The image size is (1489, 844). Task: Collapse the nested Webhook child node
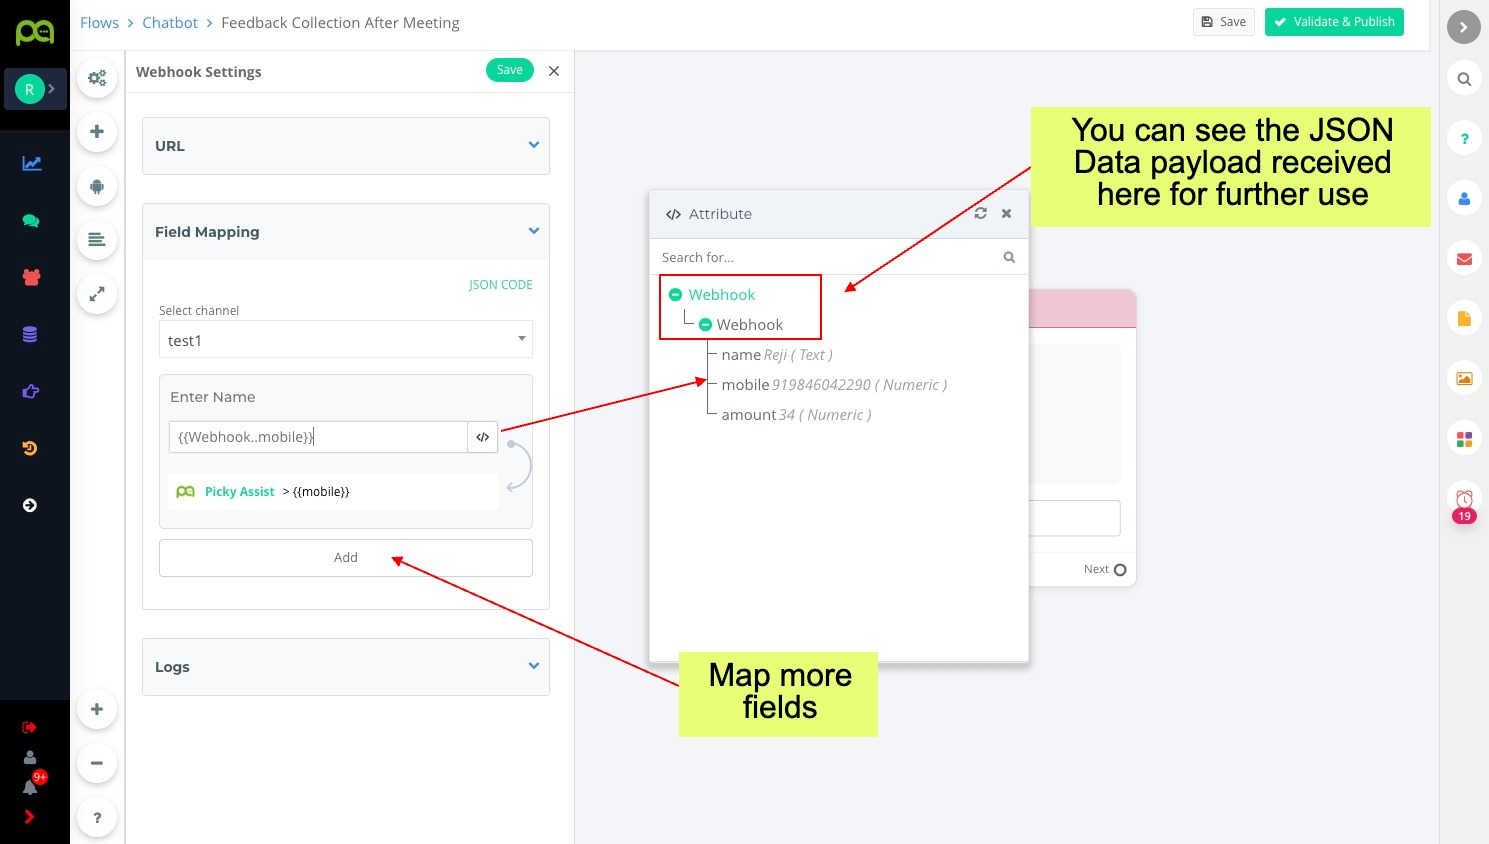point(705,325)
